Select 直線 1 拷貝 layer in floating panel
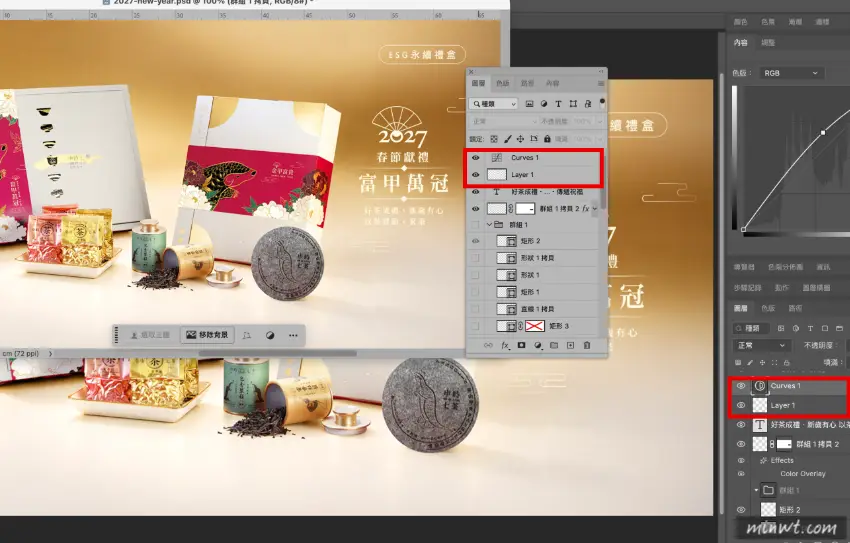 [535, 309]
